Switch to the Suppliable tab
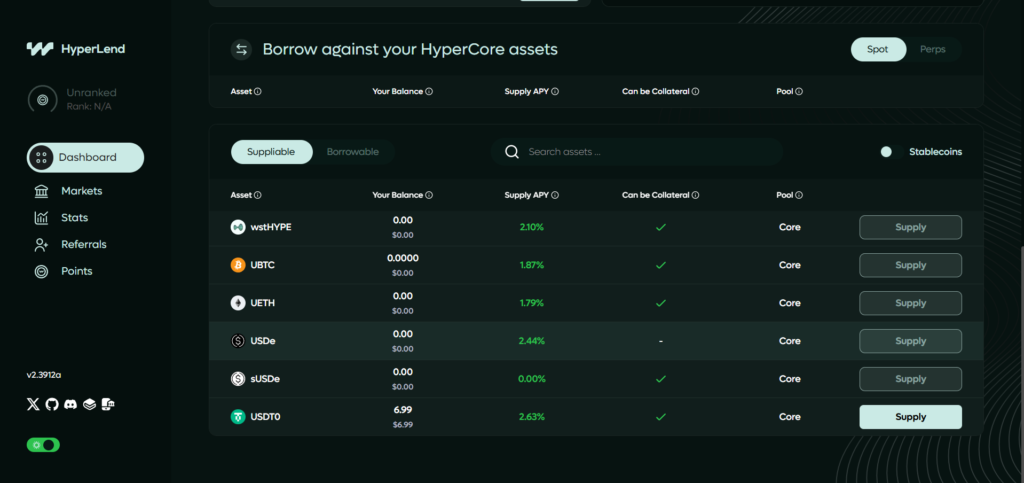 pyautogui.click(x=271, y=152)
